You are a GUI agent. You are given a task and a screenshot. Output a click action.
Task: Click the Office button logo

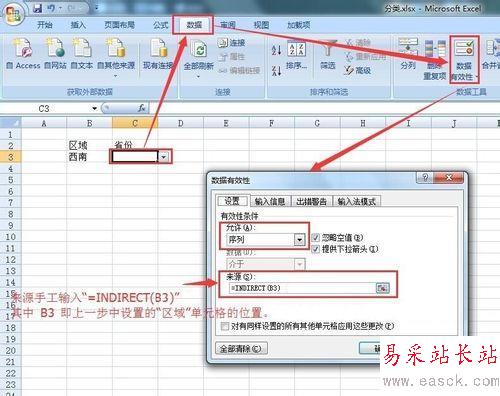[x=13, y=14]
